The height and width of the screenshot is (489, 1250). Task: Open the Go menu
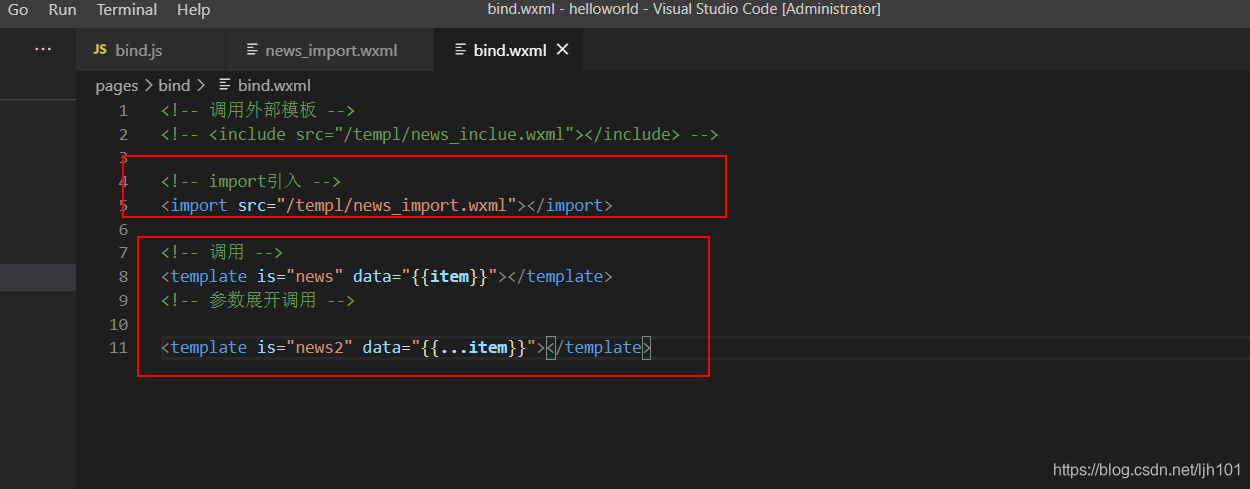coord(18,10)
